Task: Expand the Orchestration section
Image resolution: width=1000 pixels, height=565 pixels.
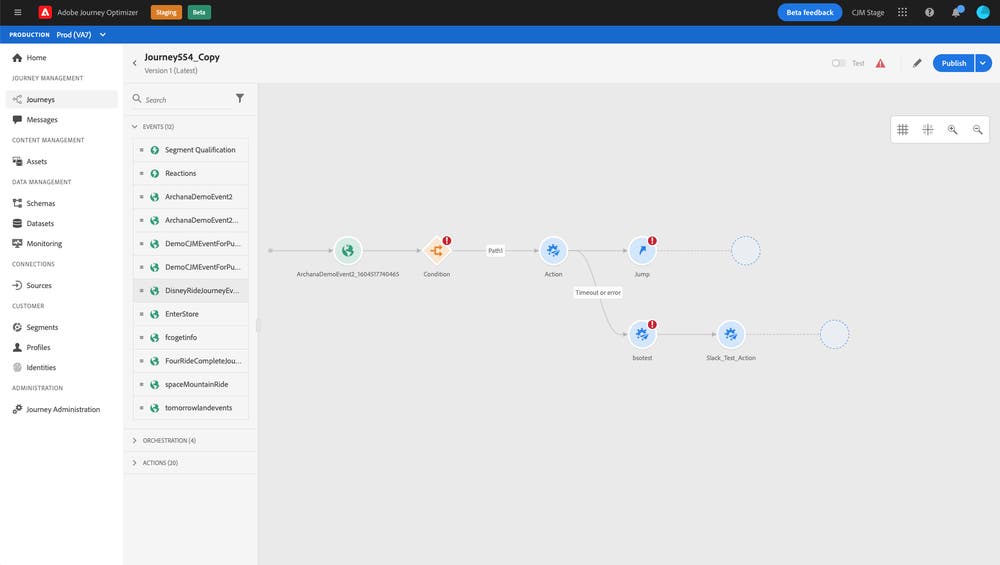Action: pos(135,441)
